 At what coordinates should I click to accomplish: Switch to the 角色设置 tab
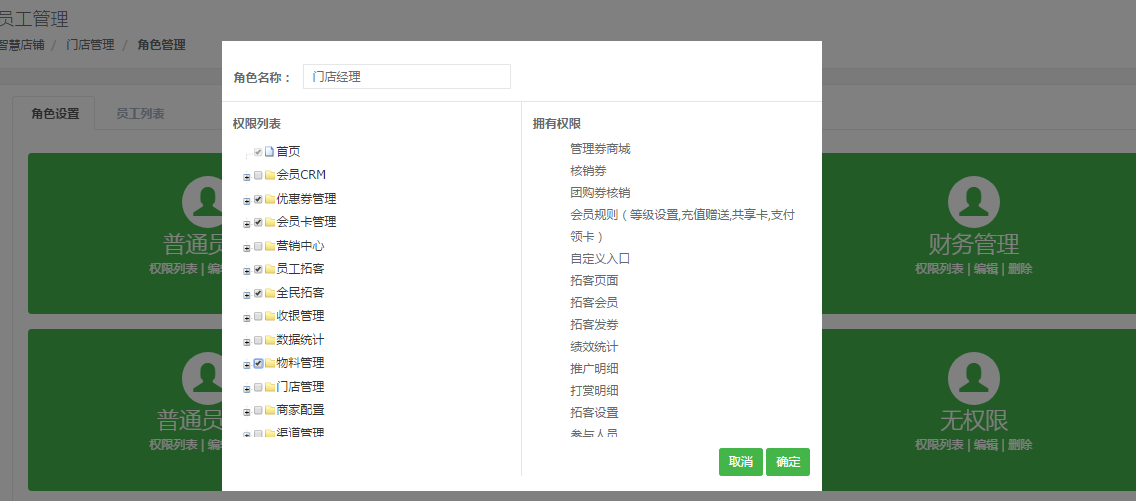54,114
